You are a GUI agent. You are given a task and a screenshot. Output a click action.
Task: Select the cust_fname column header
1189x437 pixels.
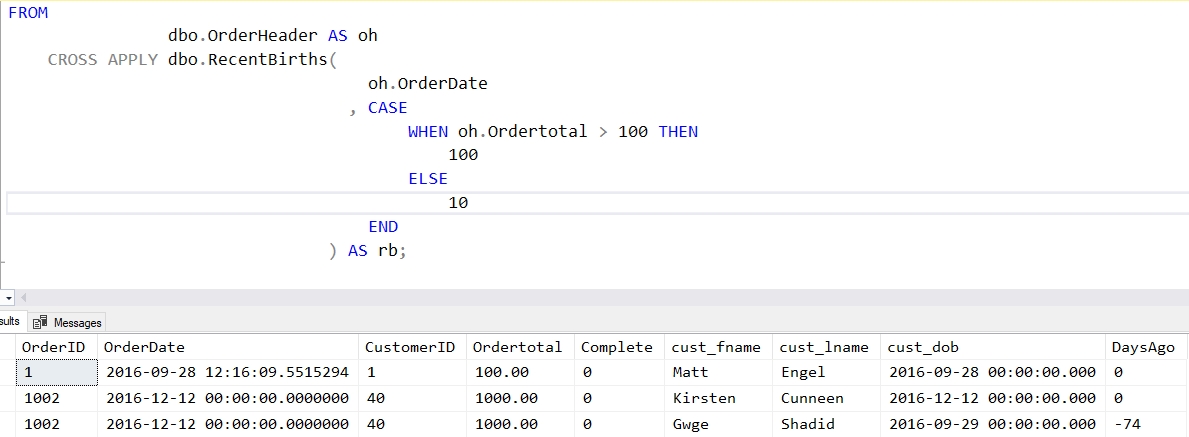pyautogui.click(x=718, y=347)
